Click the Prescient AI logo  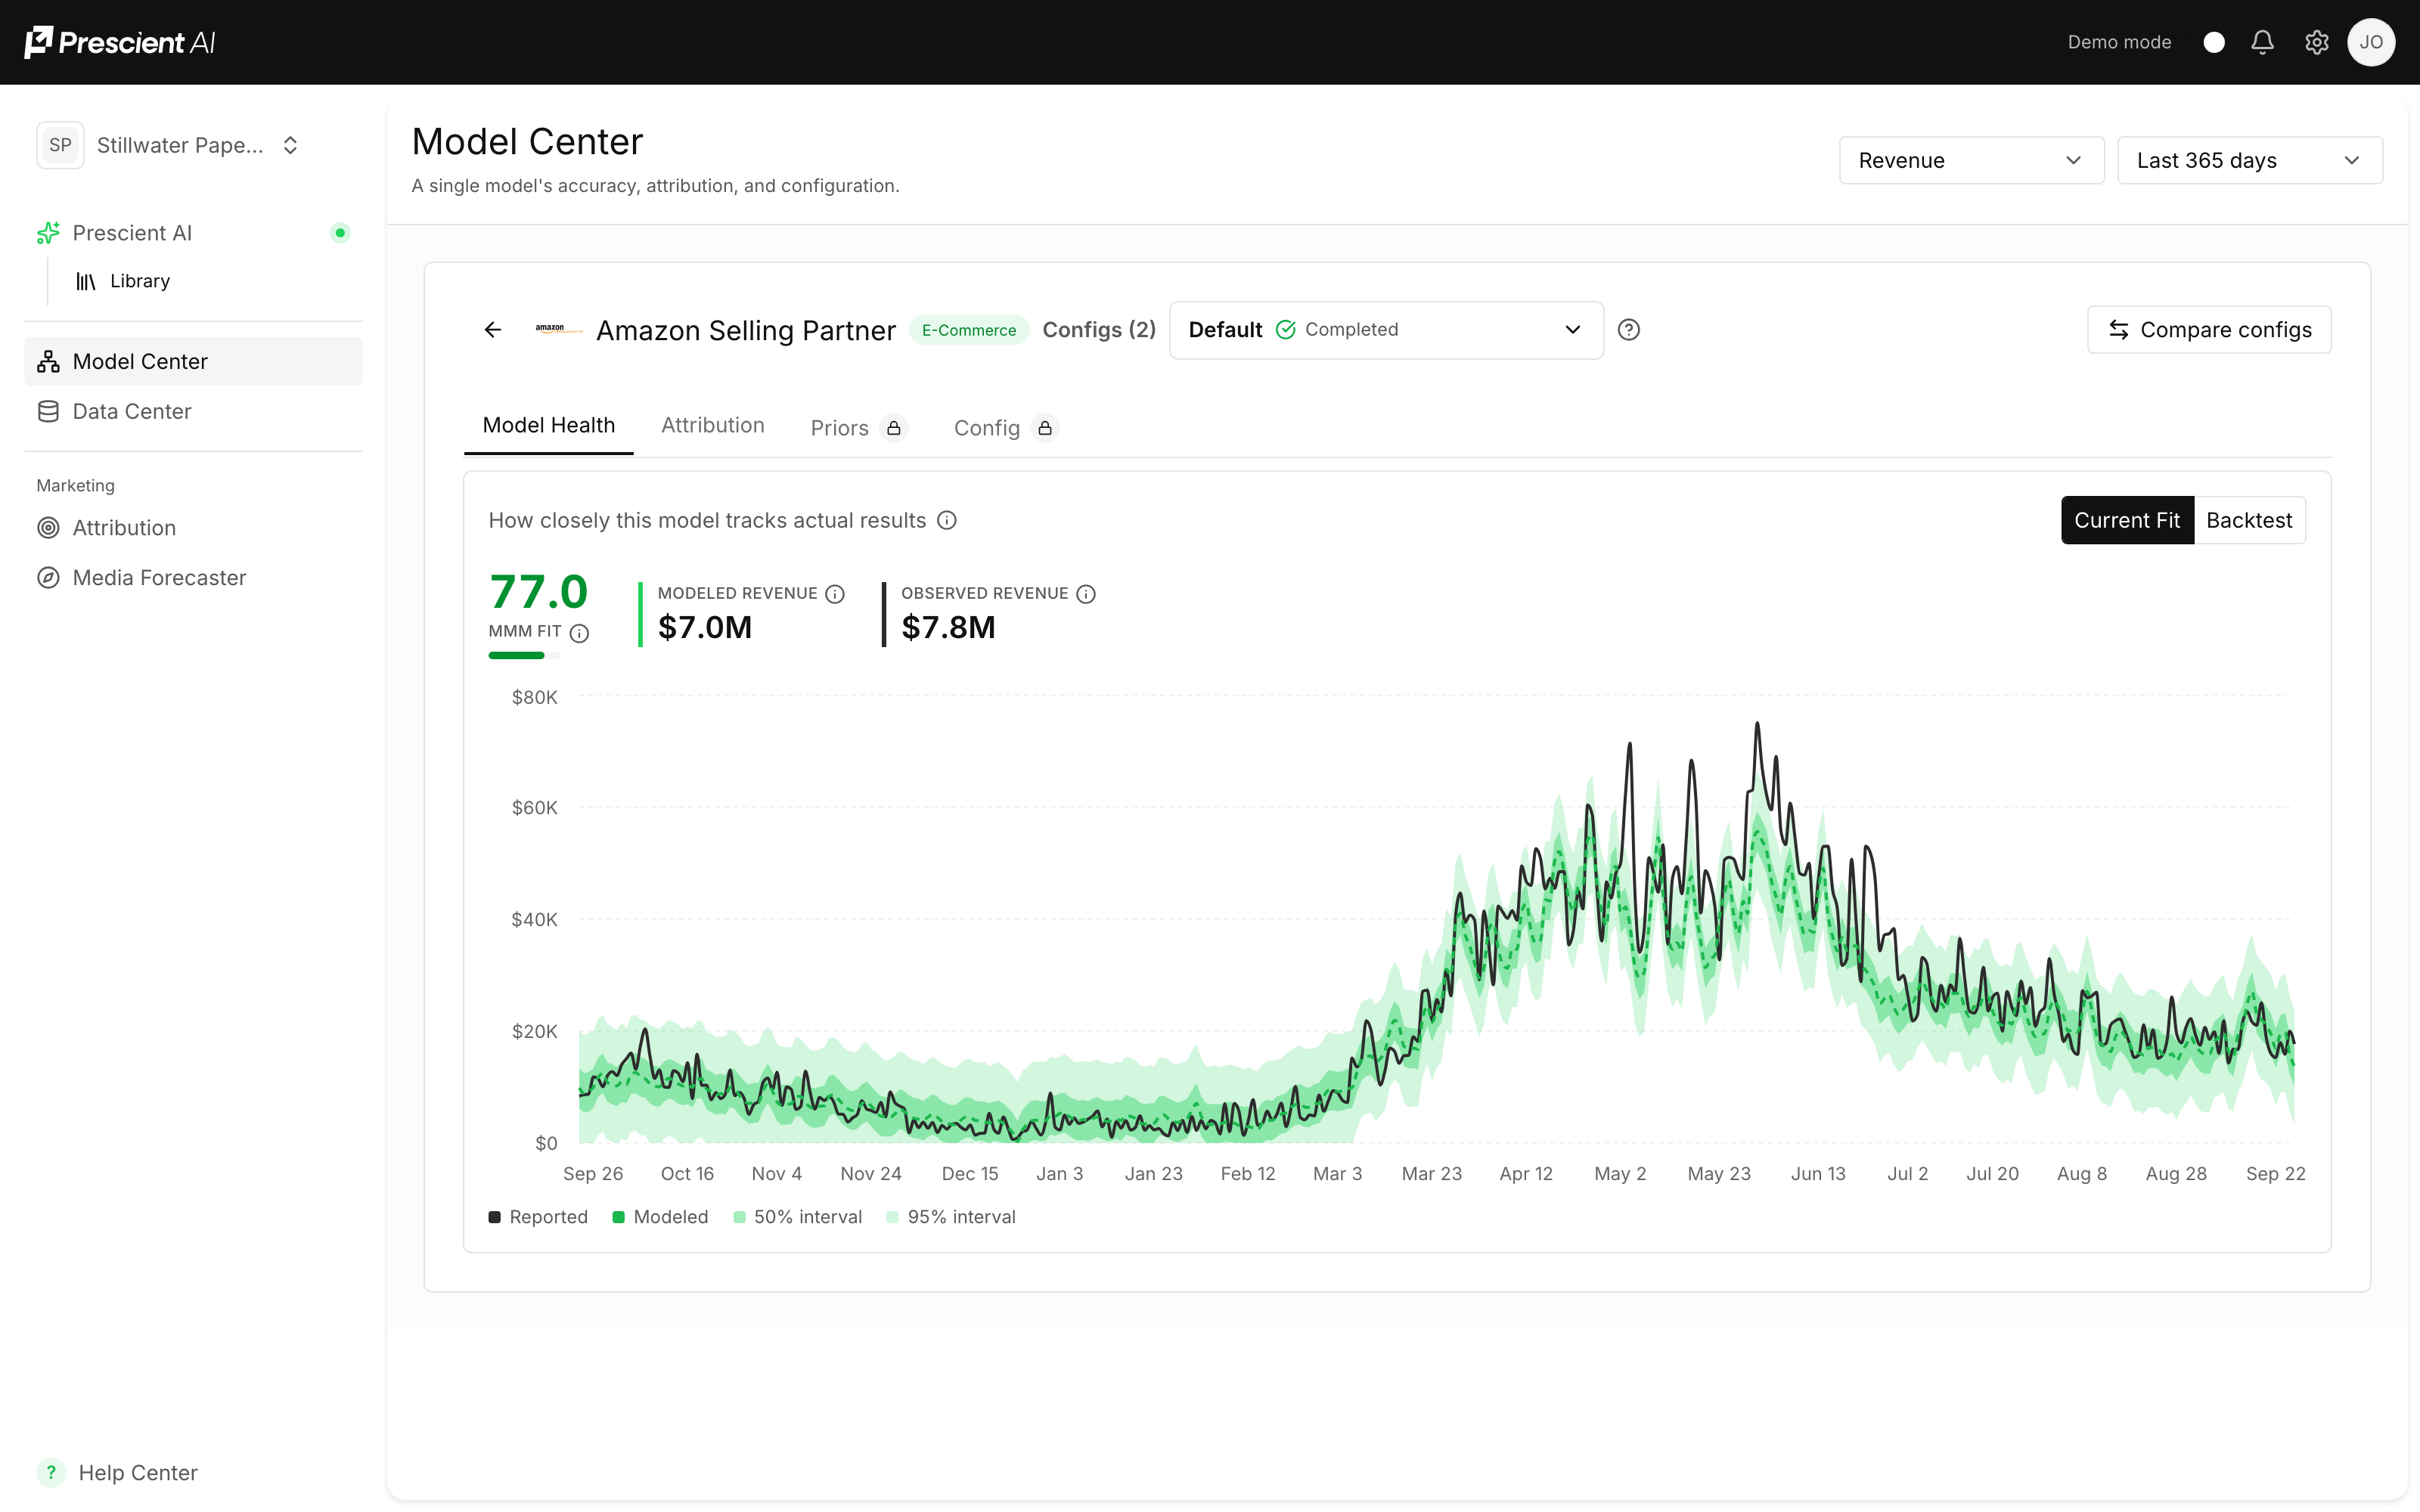(119, 42)
